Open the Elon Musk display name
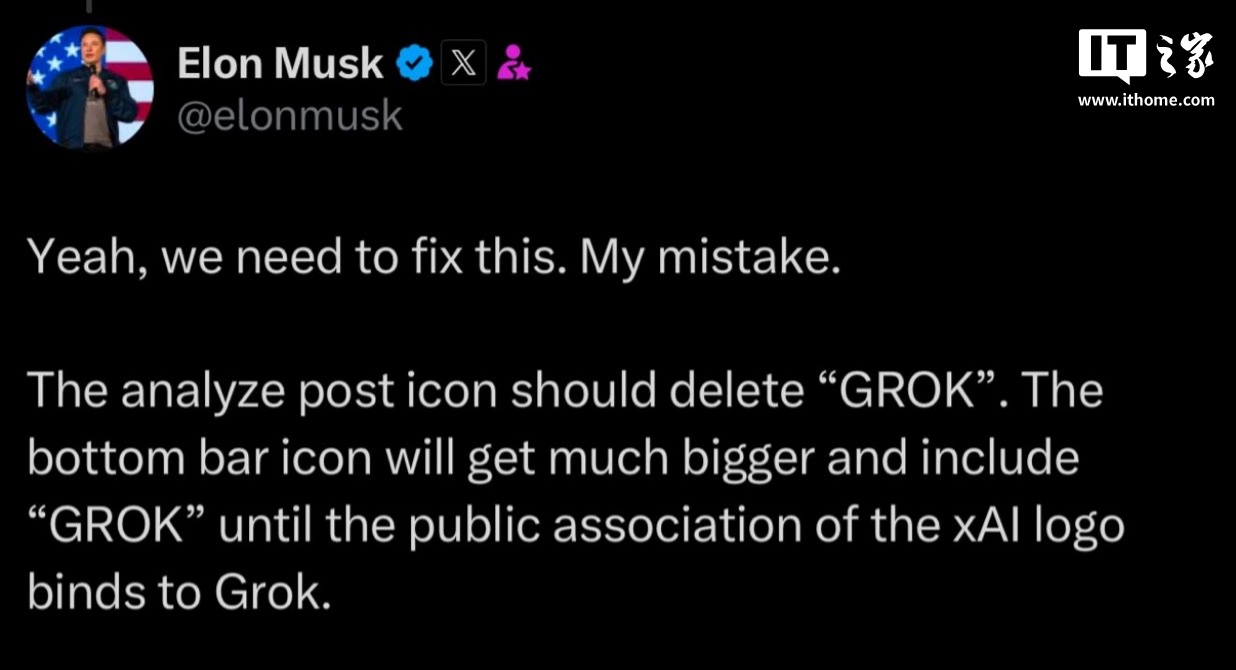1236x670 pixels. (280, 64)
